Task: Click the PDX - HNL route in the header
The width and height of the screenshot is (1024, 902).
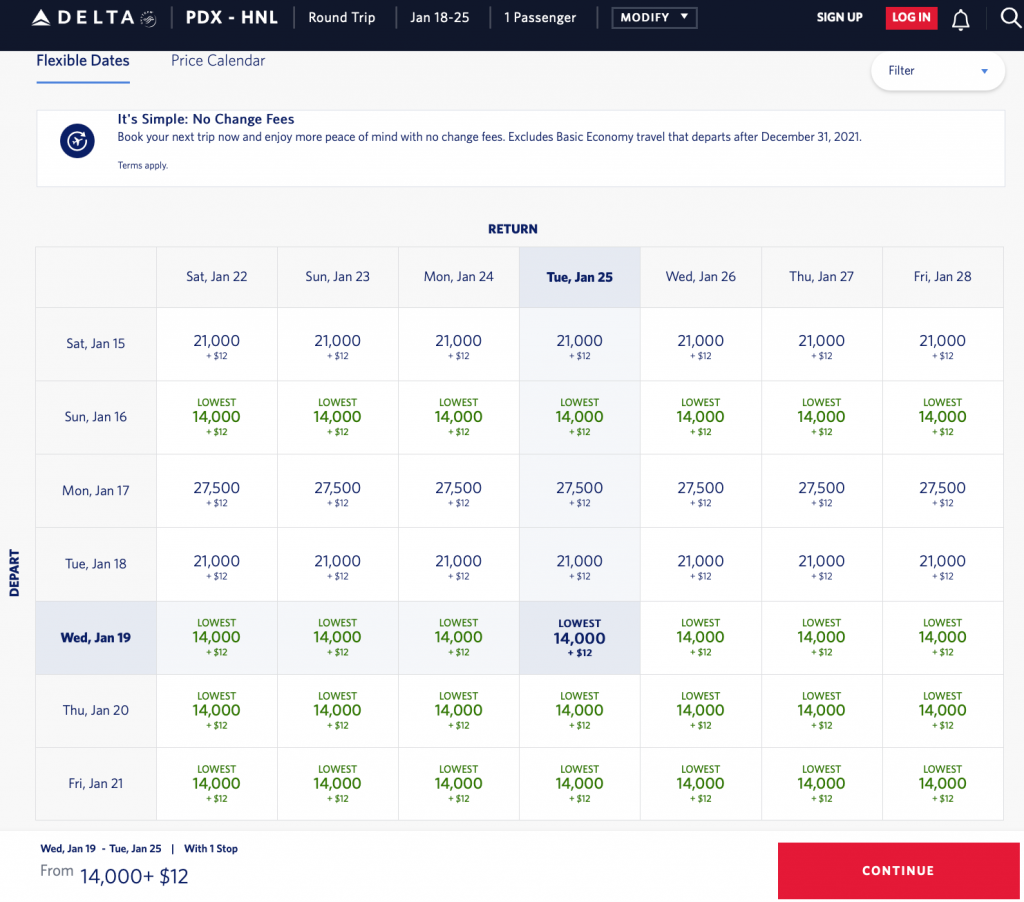Action: [x=231, y=18]
